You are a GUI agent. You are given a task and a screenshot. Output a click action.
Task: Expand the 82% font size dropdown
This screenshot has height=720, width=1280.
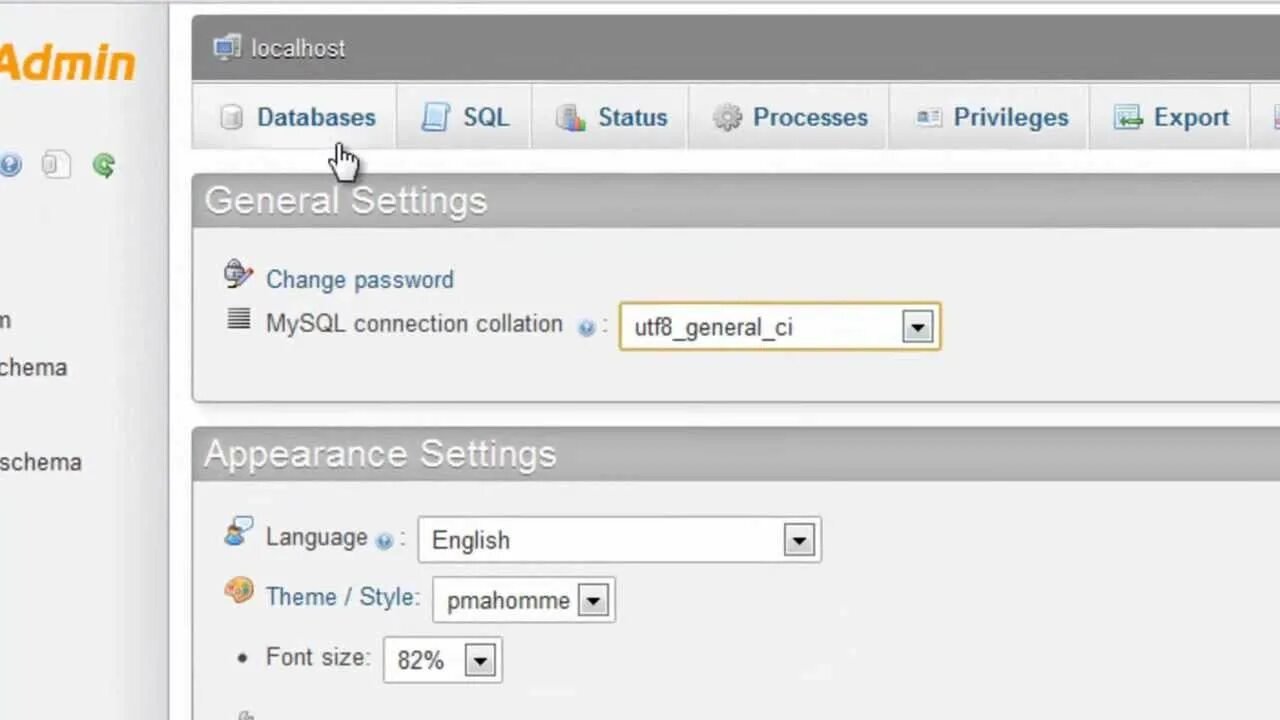(x=480, y=660)
